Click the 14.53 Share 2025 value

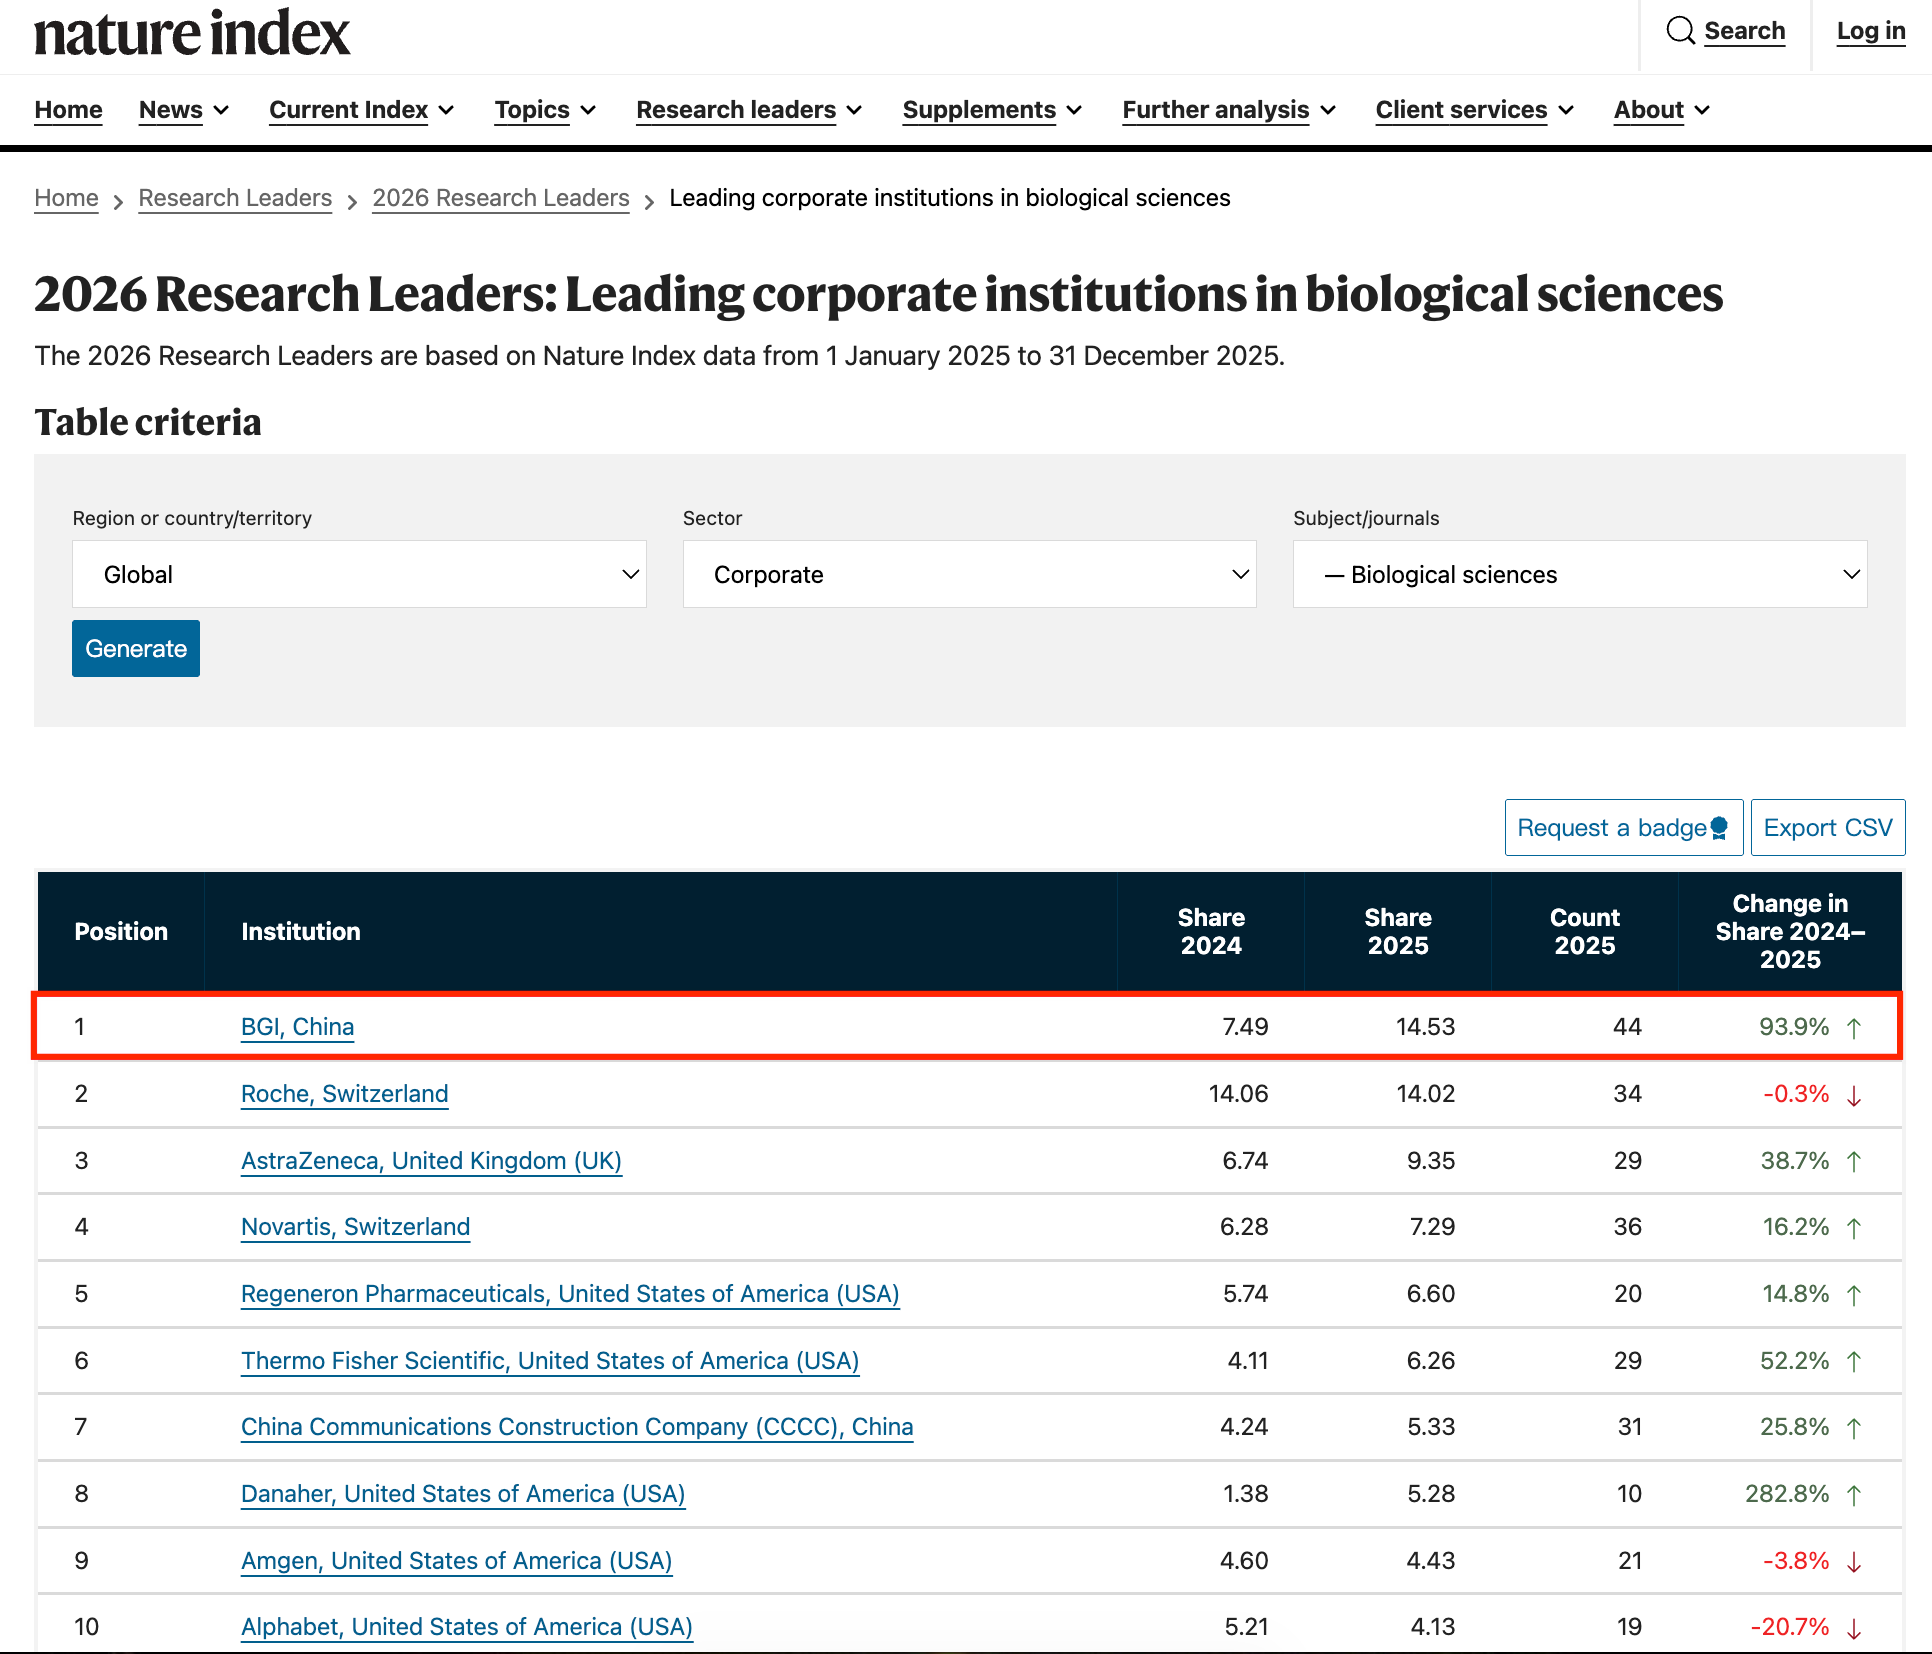[1426, 1027]
